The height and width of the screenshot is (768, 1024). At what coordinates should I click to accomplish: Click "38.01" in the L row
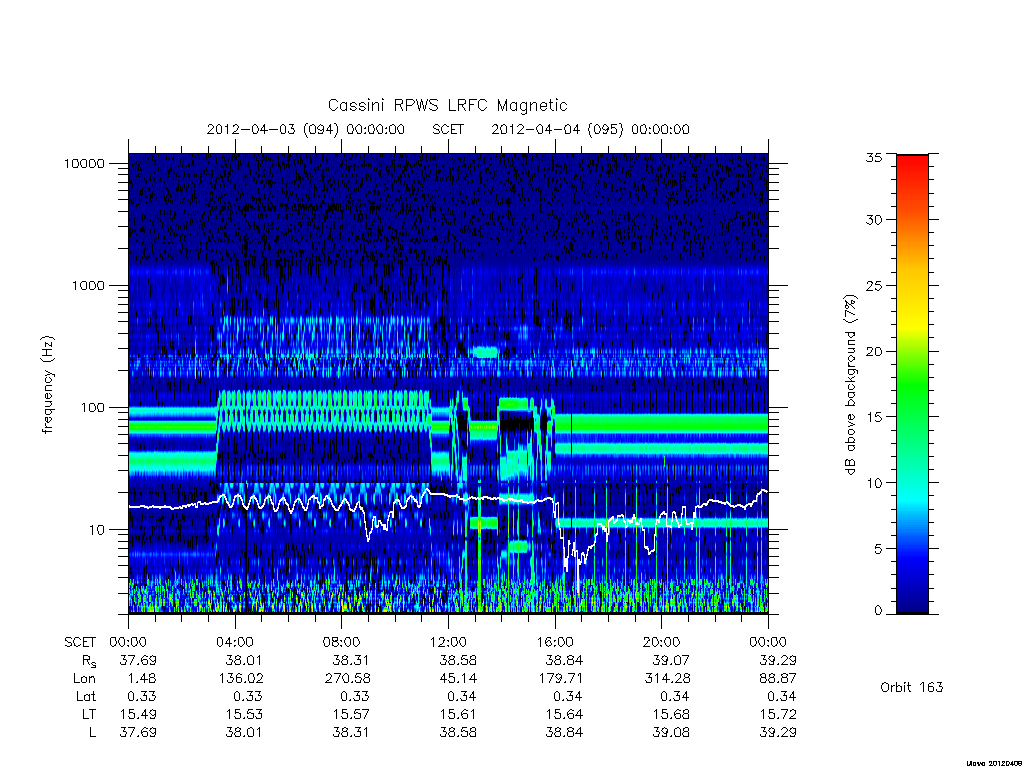tap(244, 732)
